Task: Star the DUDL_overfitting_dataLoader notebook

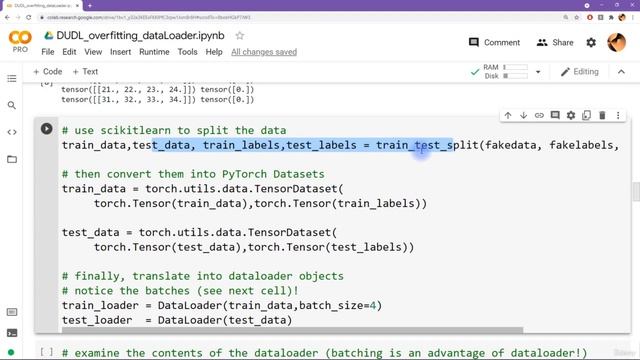Action: tap(240, 36)
